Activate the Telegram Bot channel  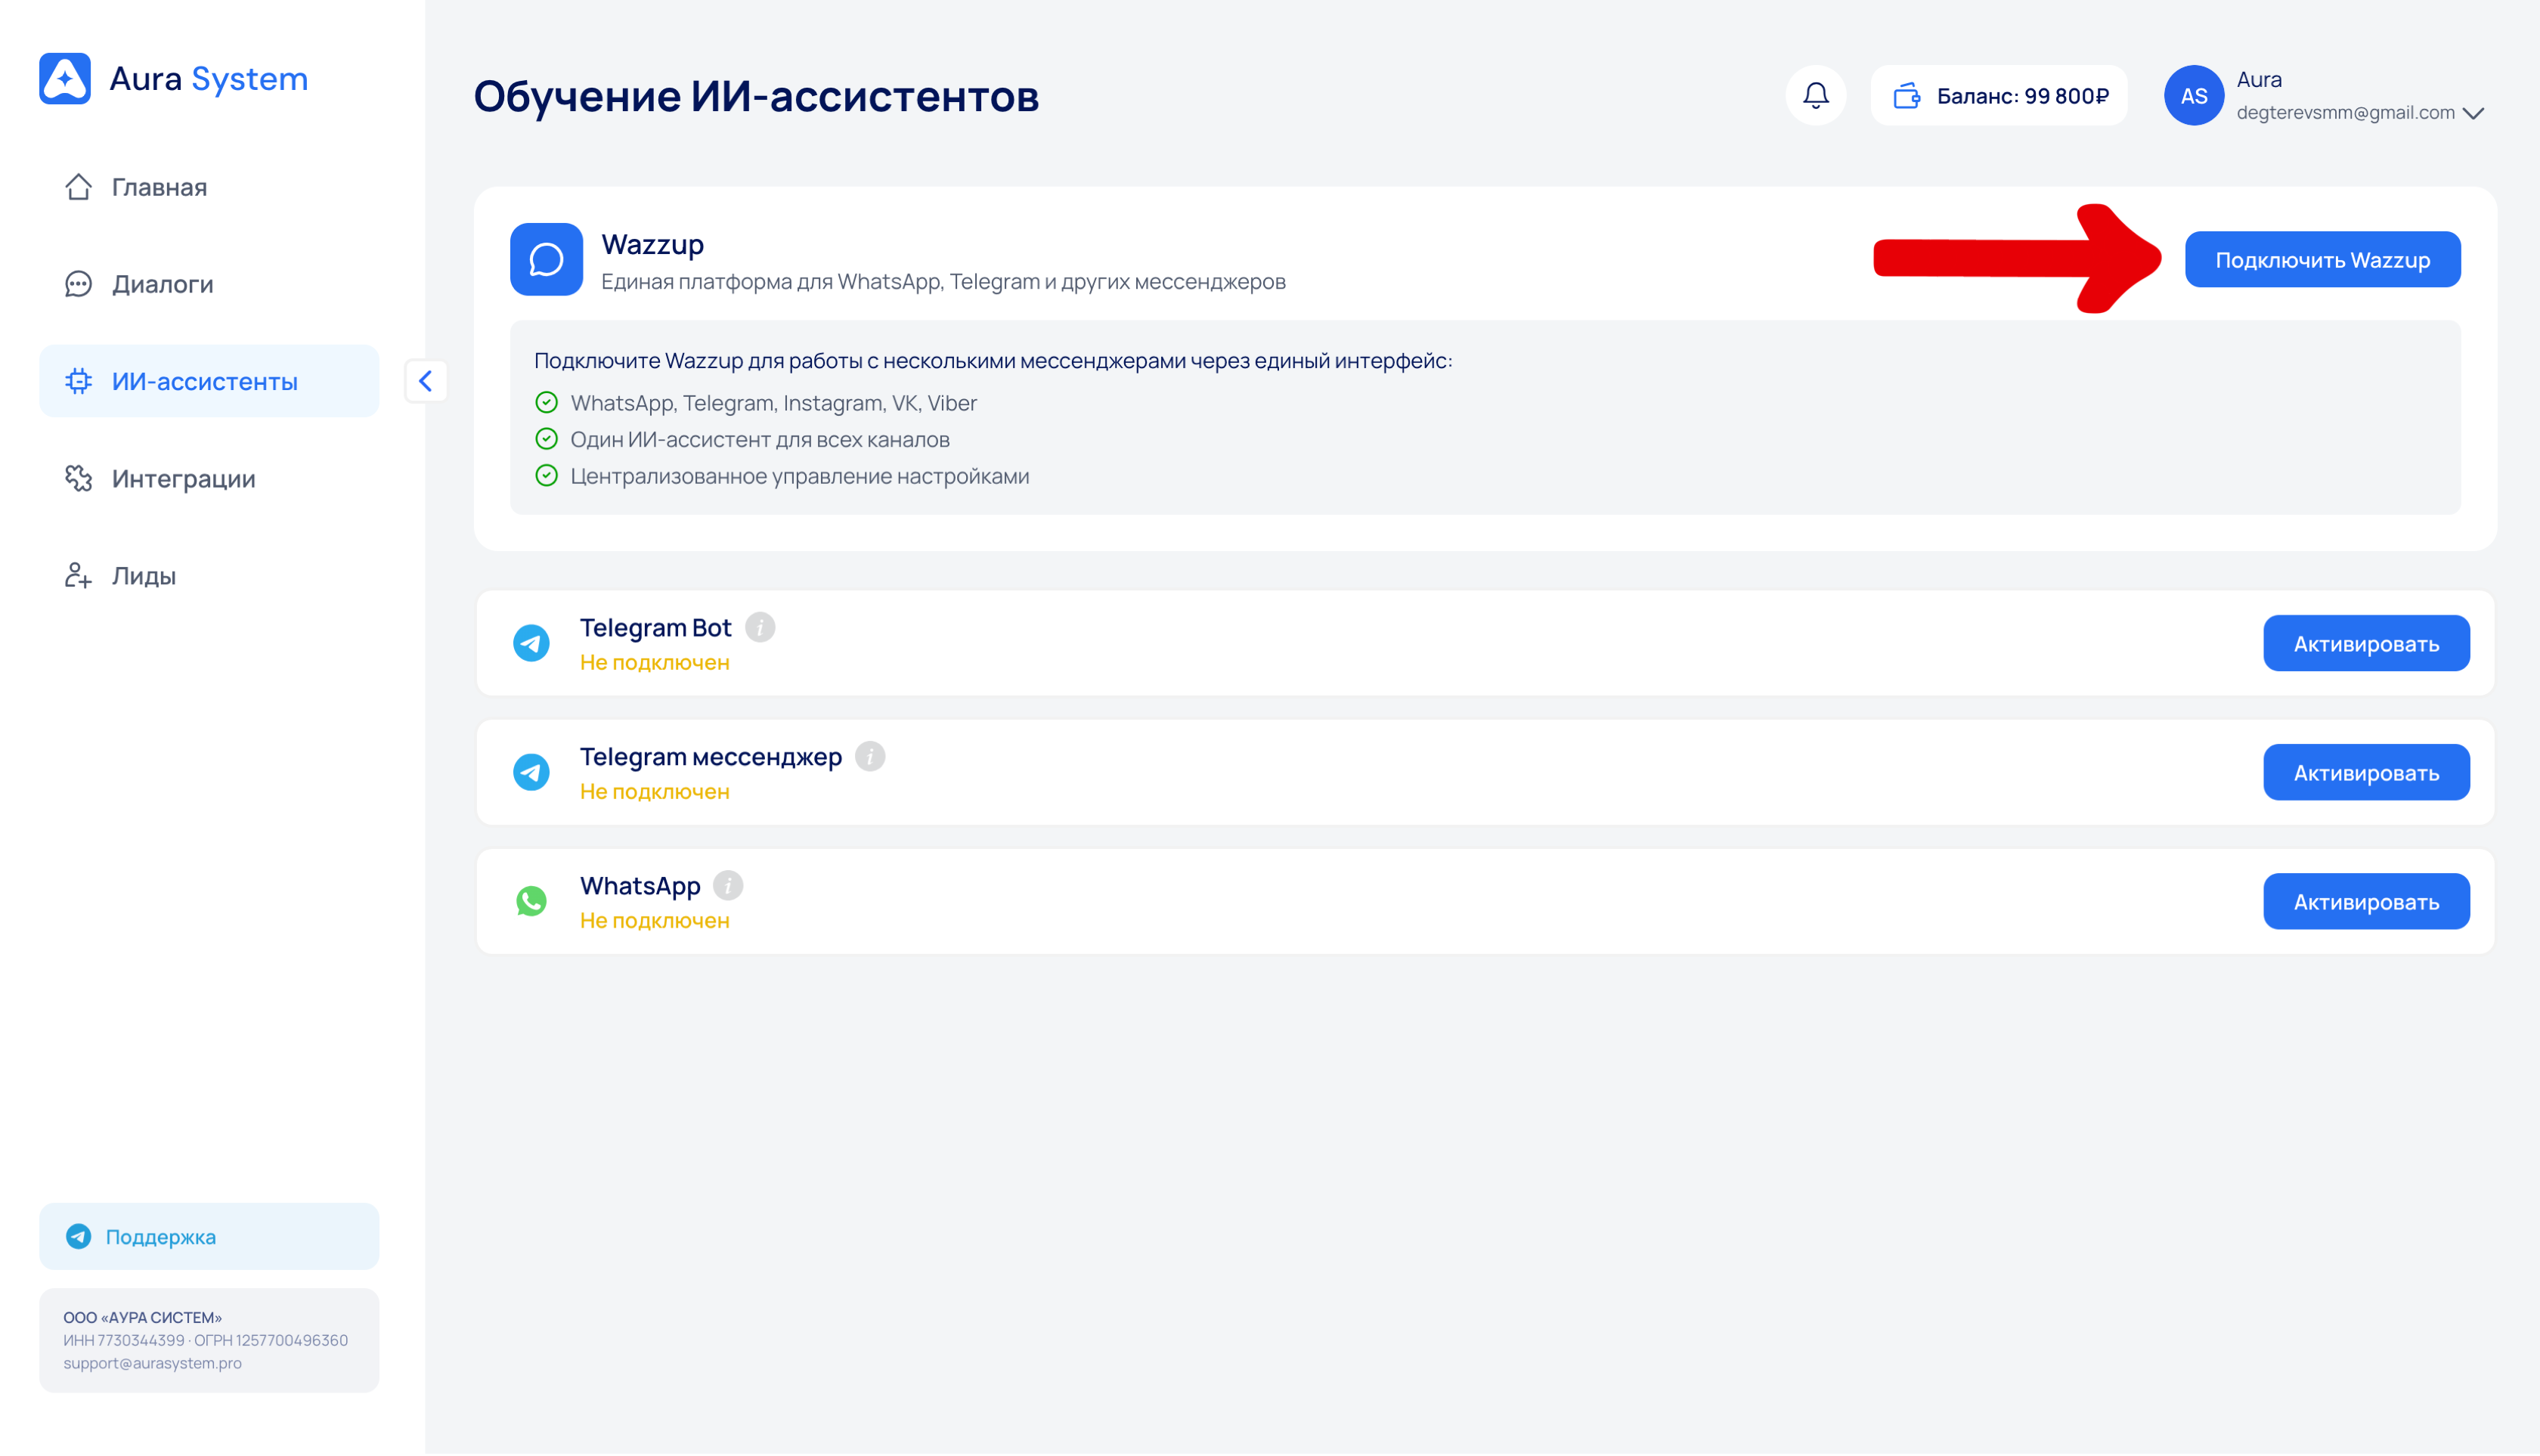pos(2365,643)
